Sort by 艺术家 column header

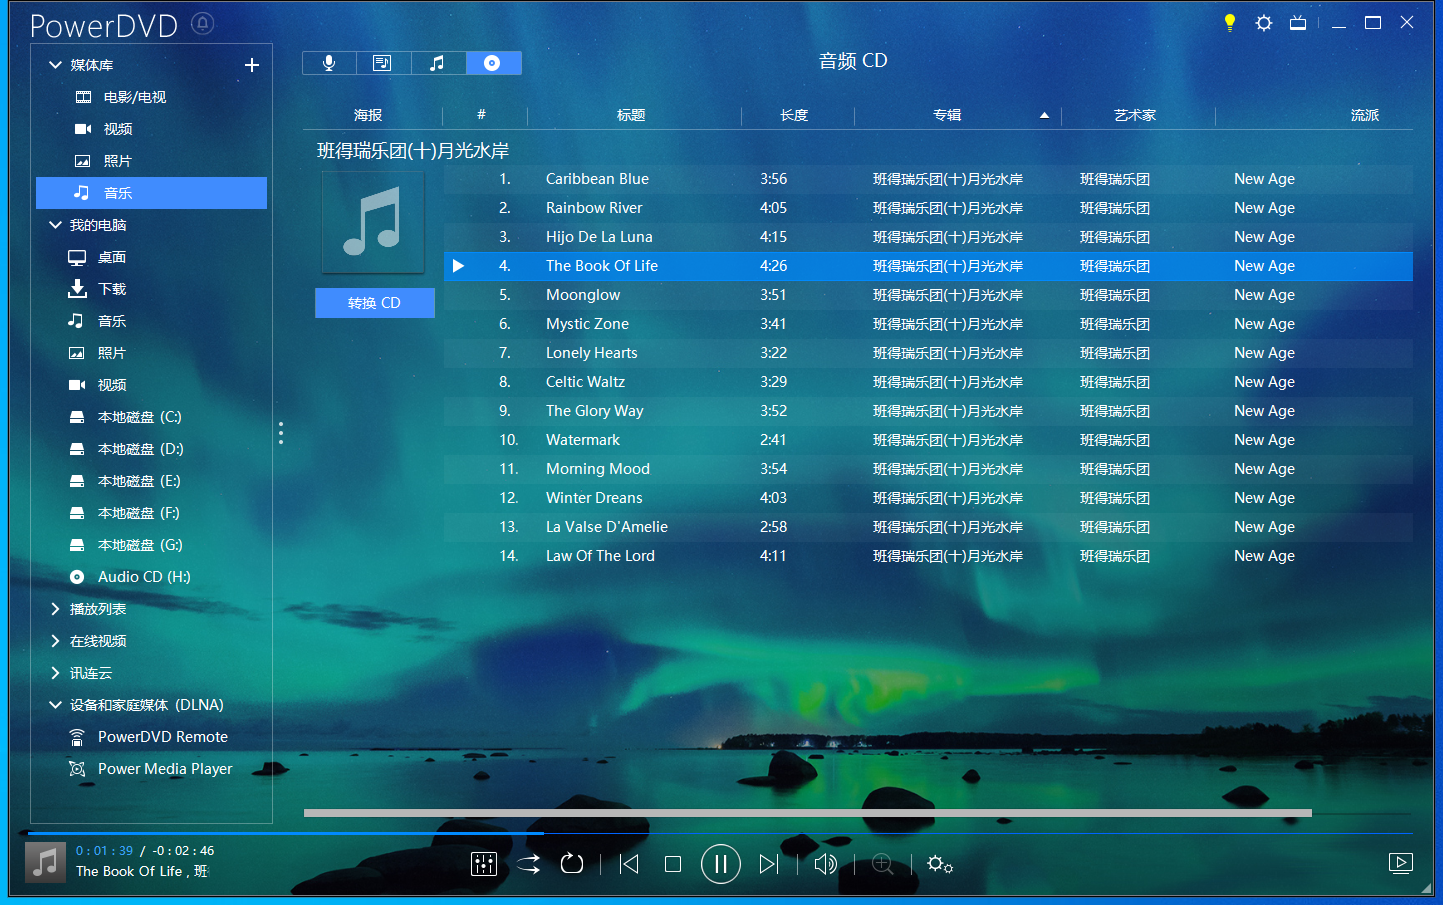tap(1135, 115)
